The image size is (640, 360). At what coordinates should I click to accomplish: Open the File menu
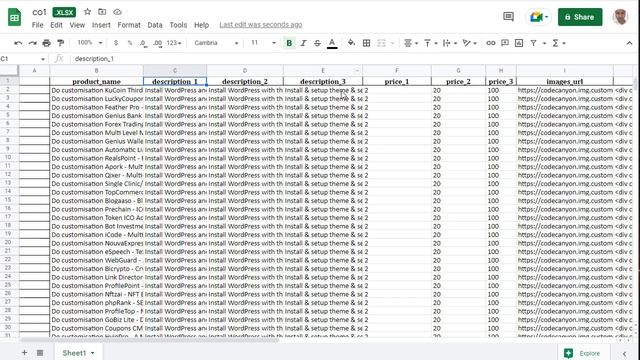[38, 25]
